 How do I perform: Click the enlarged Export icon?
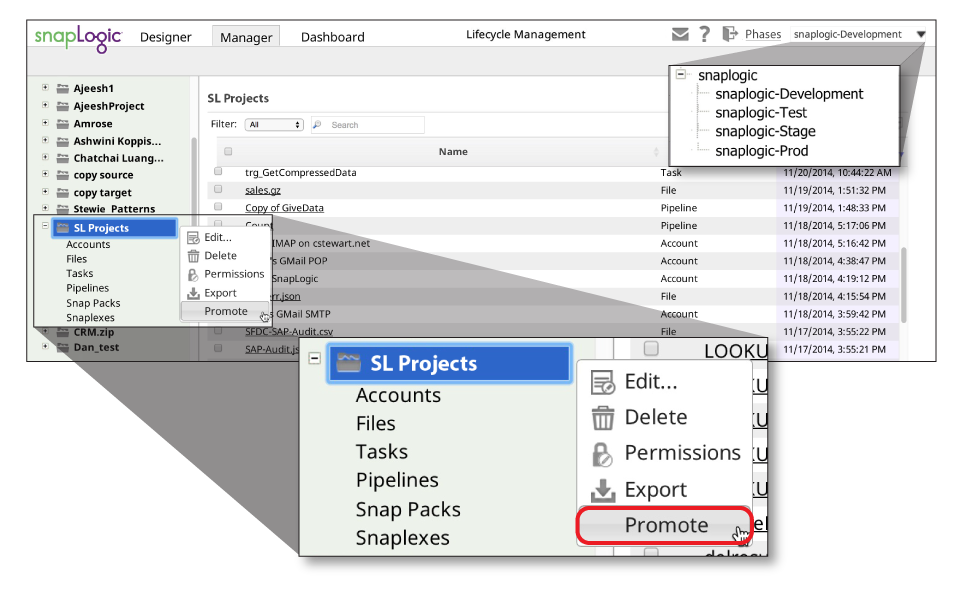[602, 490]
